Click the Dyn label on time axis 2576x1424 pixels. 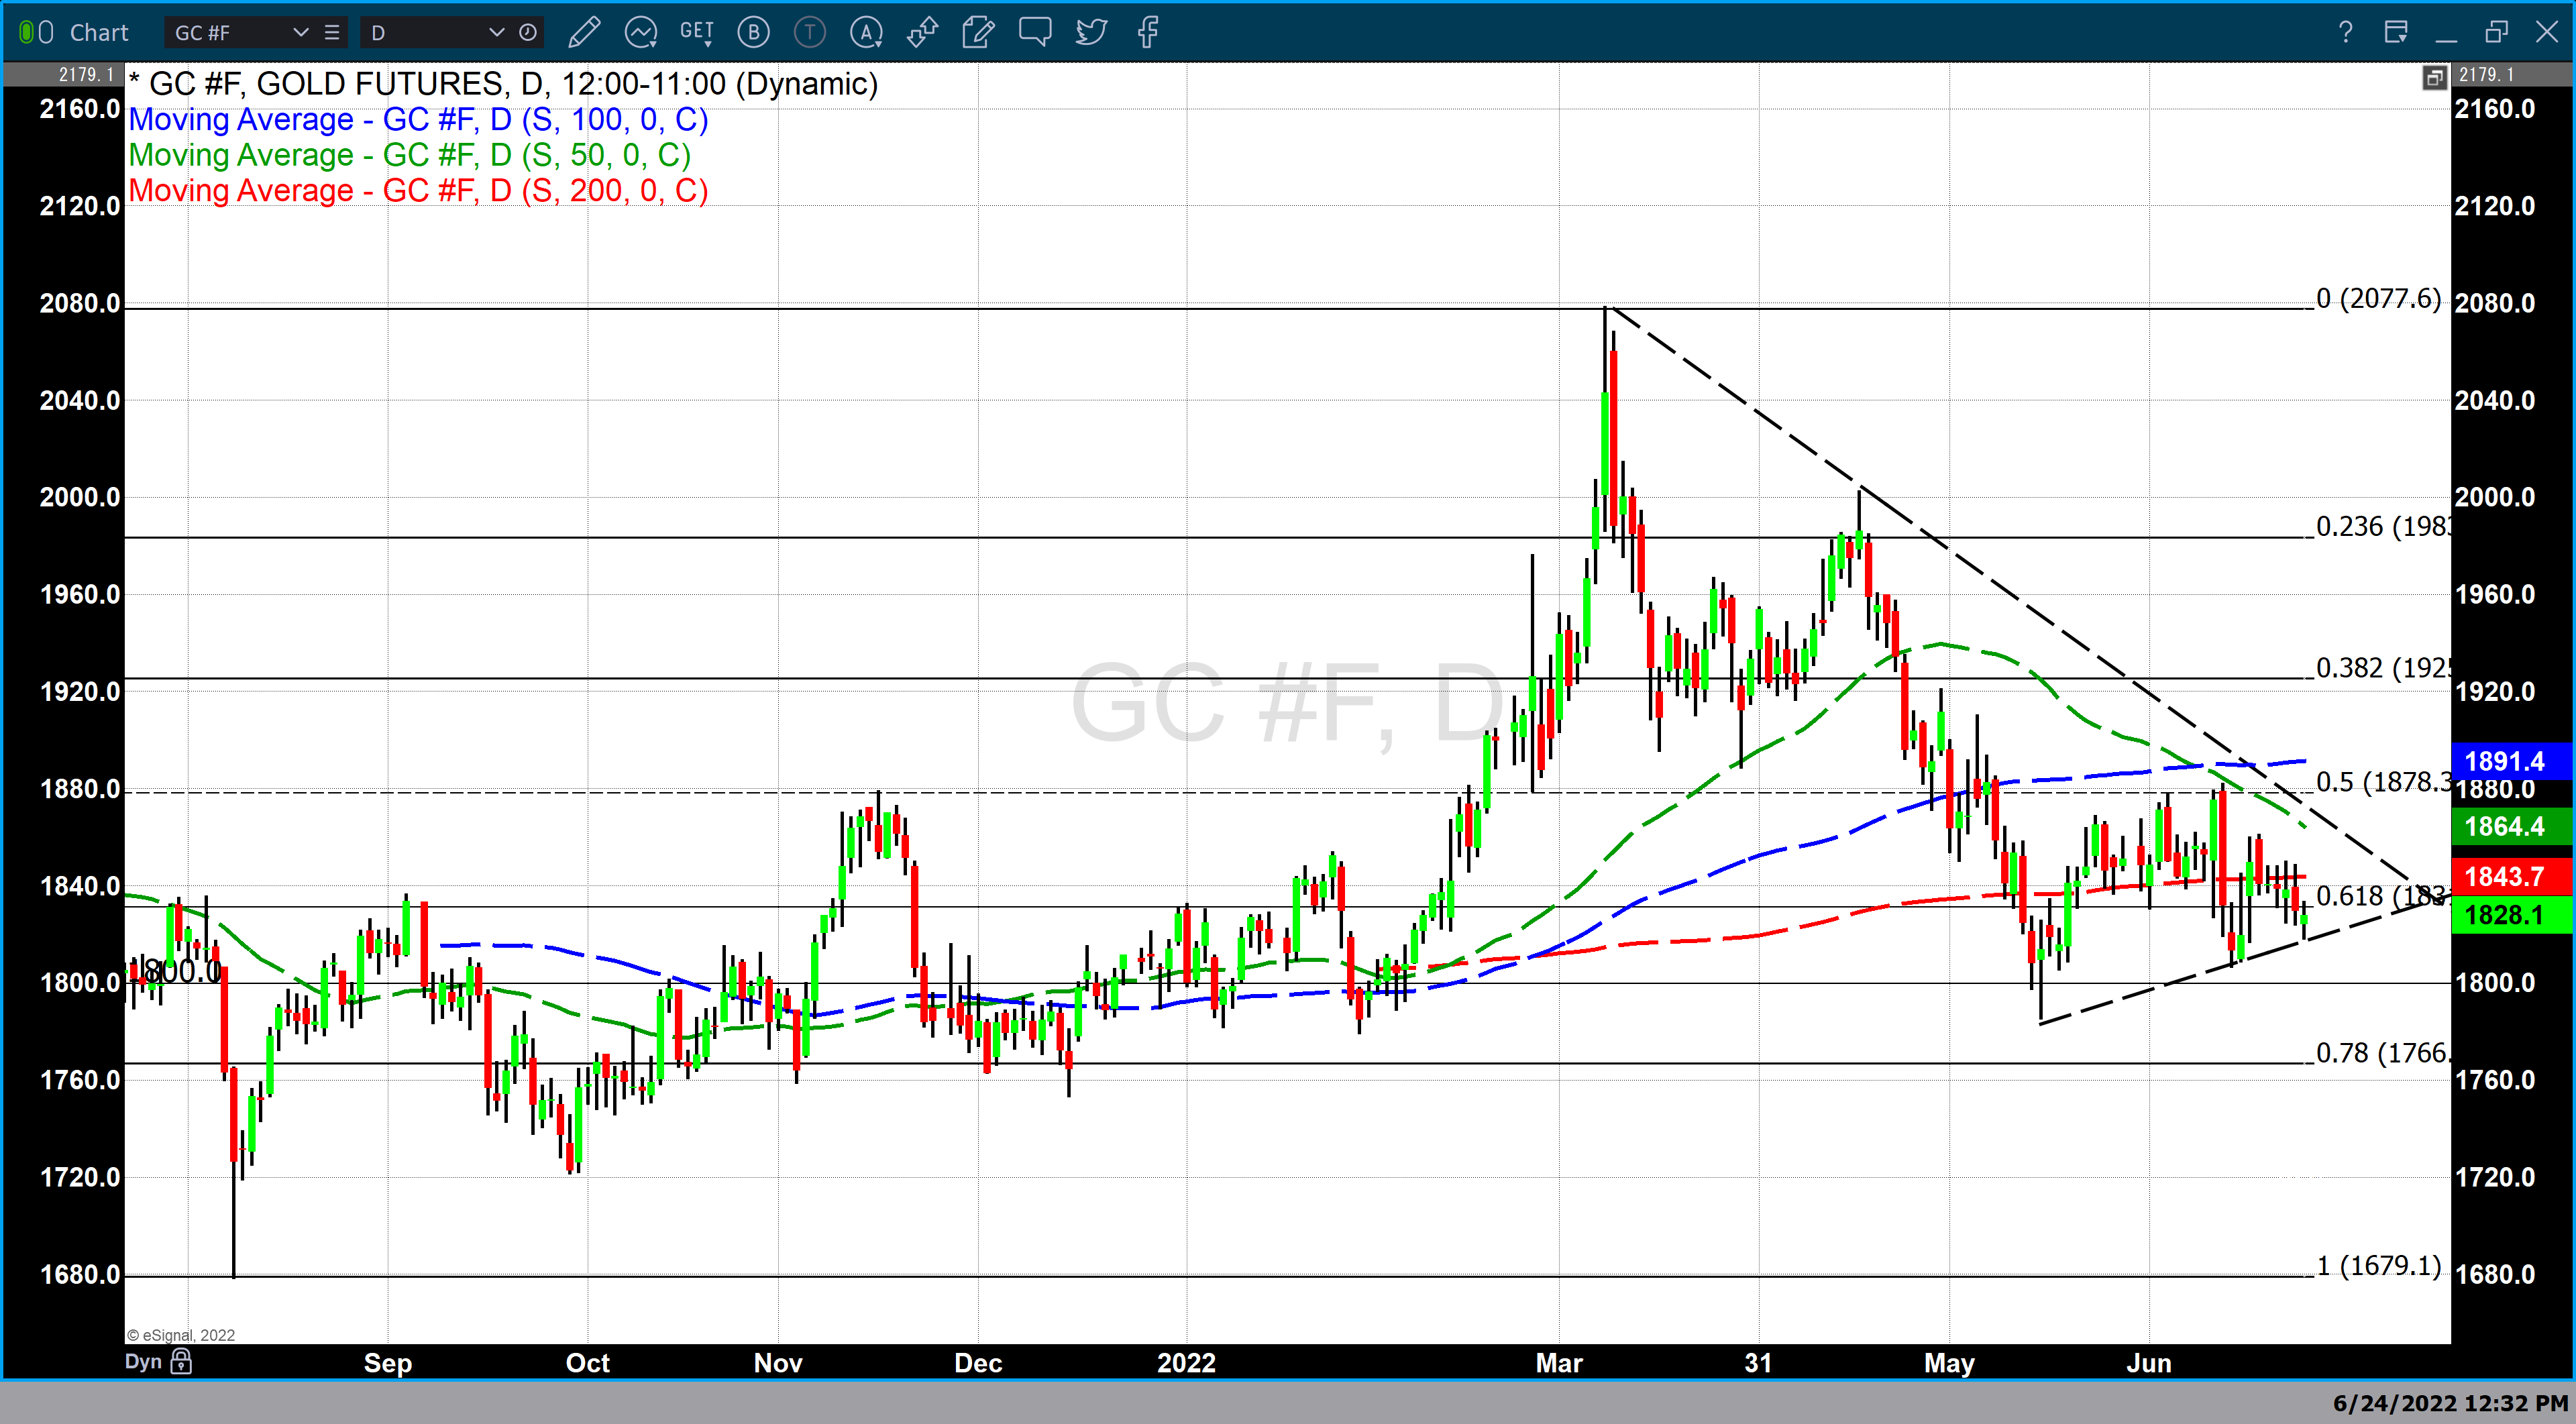pos(143,1362)
